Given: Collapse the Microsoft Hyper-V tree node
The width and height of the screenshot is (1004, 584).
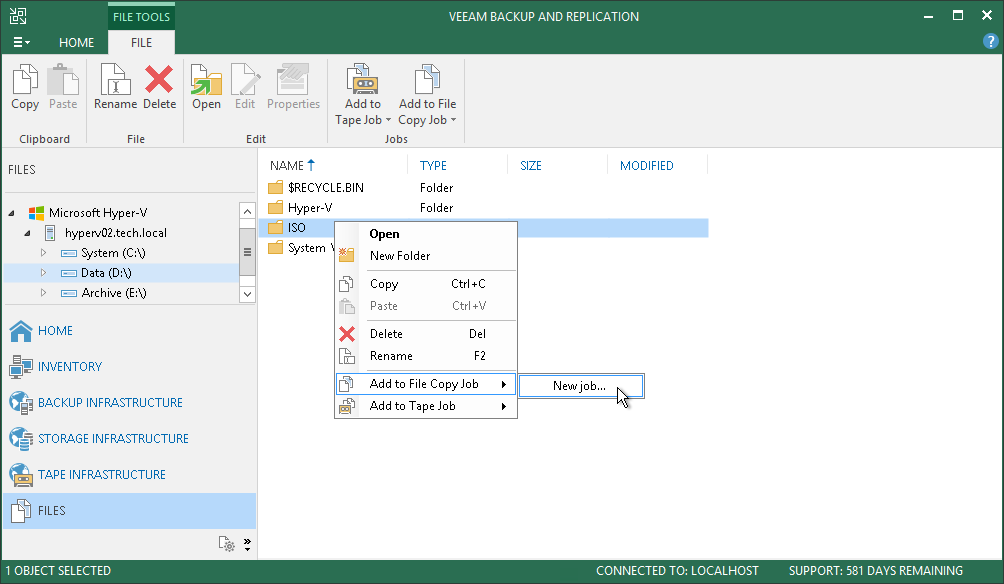Looking at the screenshot, I should (12, 213).
